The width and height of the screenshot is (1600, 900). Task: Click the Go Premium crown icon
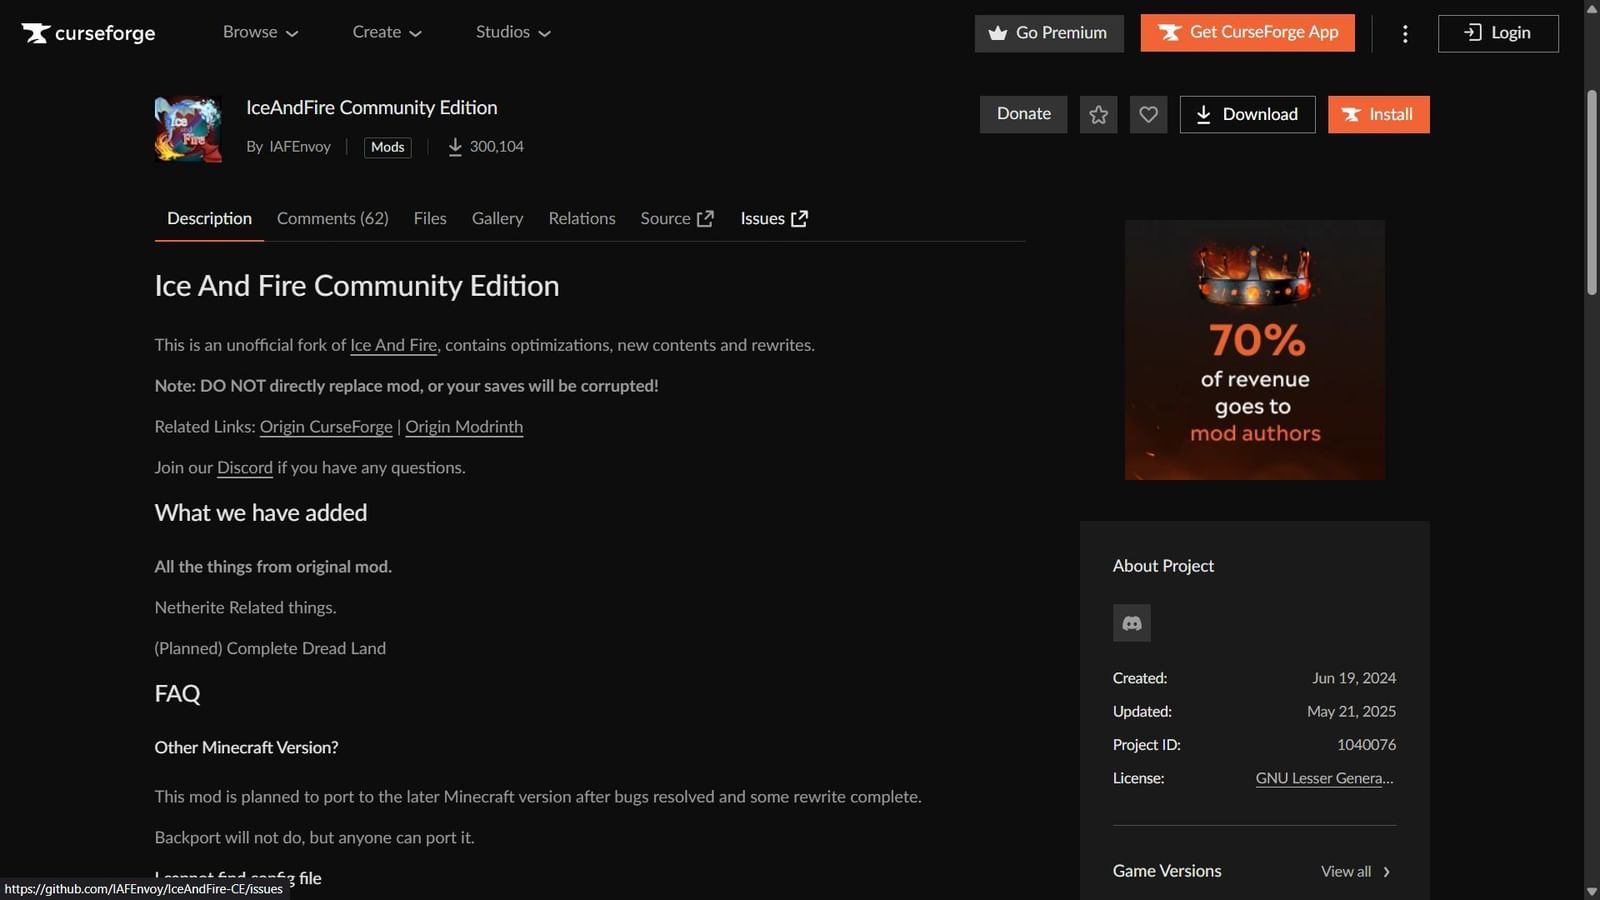coord(996,33)
